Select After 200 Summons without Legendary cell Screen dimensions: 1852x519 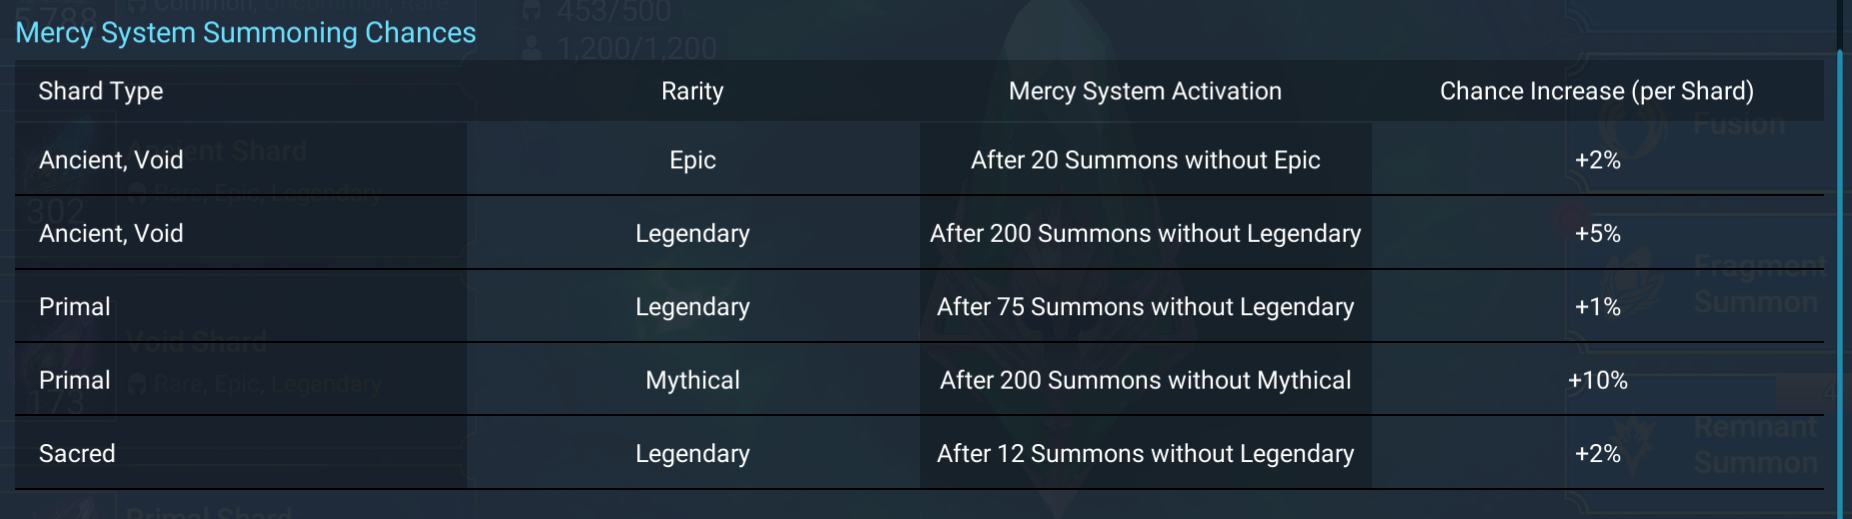(1145, 233)
